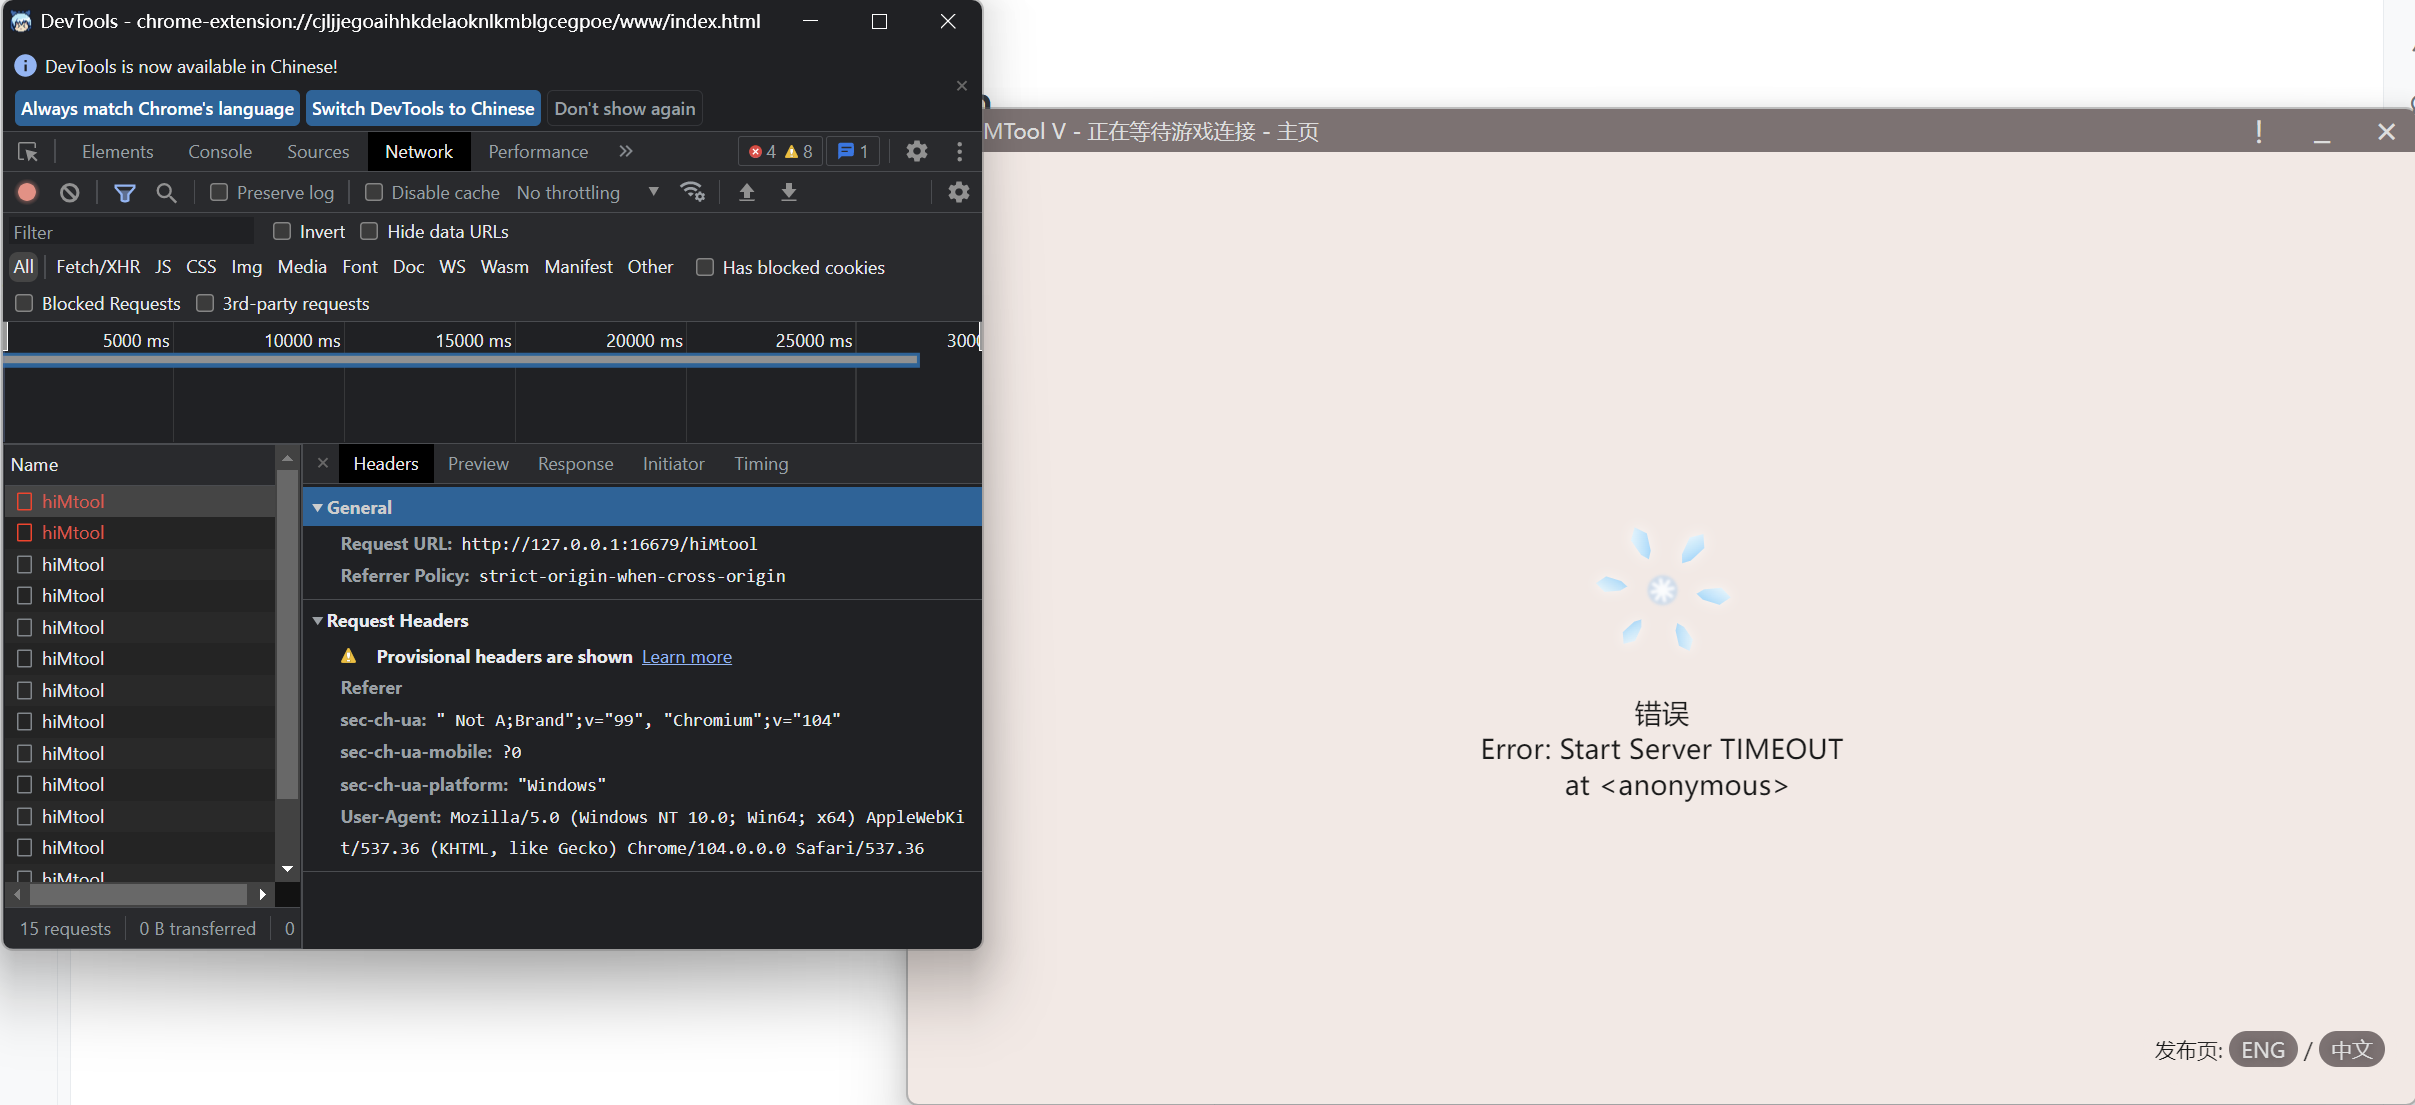The image size is (2415, 1105).
Task: Clear the network log
Action: tap(69, 192)
